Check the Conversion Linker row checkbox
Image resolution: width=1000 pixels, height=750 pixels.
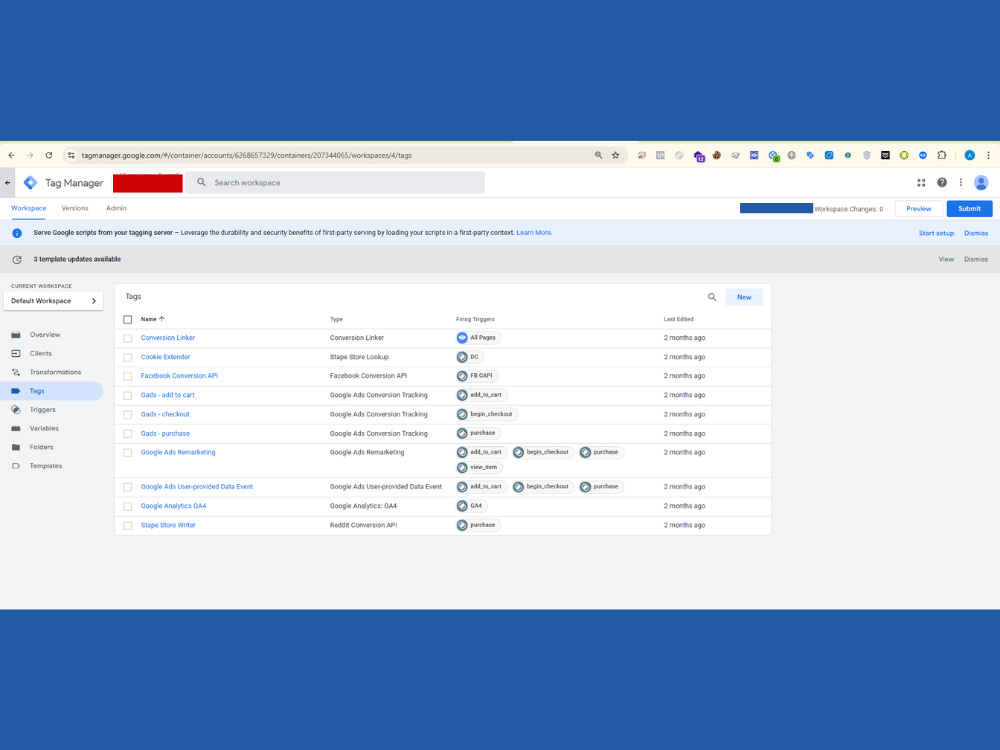pyautogui.click(x=128, y=338)
